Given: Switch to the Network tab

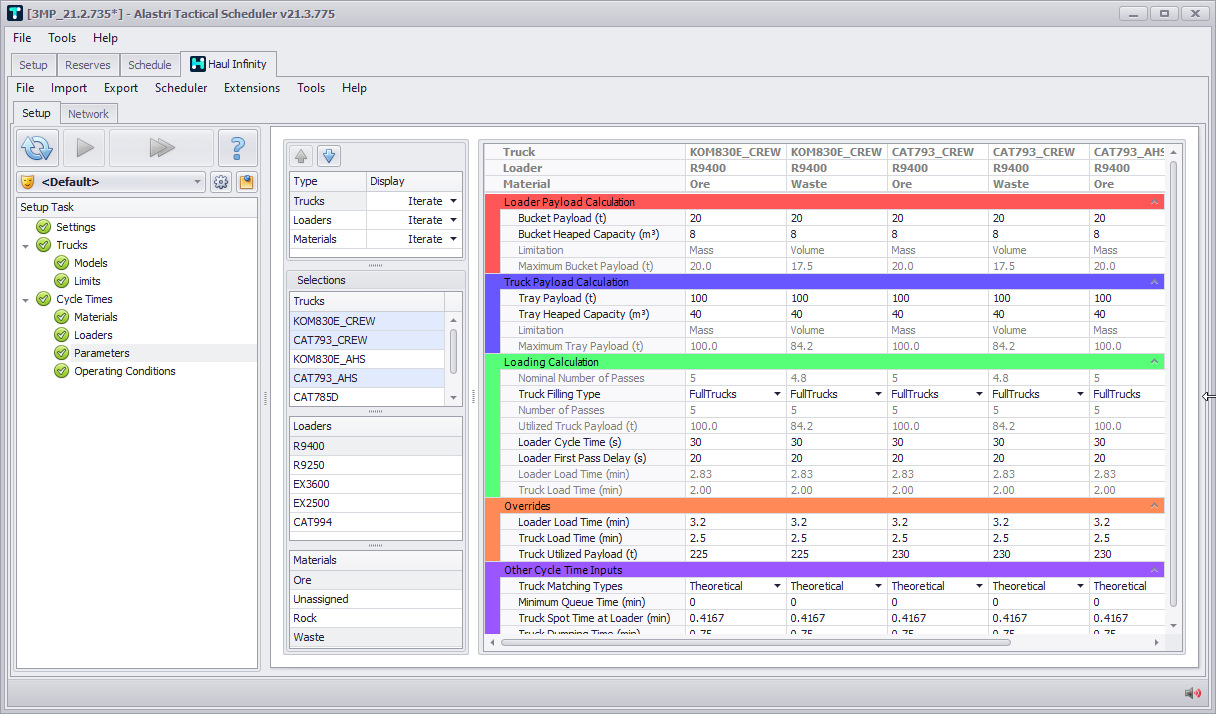Looking at the screenshot, I should (88, 114).
